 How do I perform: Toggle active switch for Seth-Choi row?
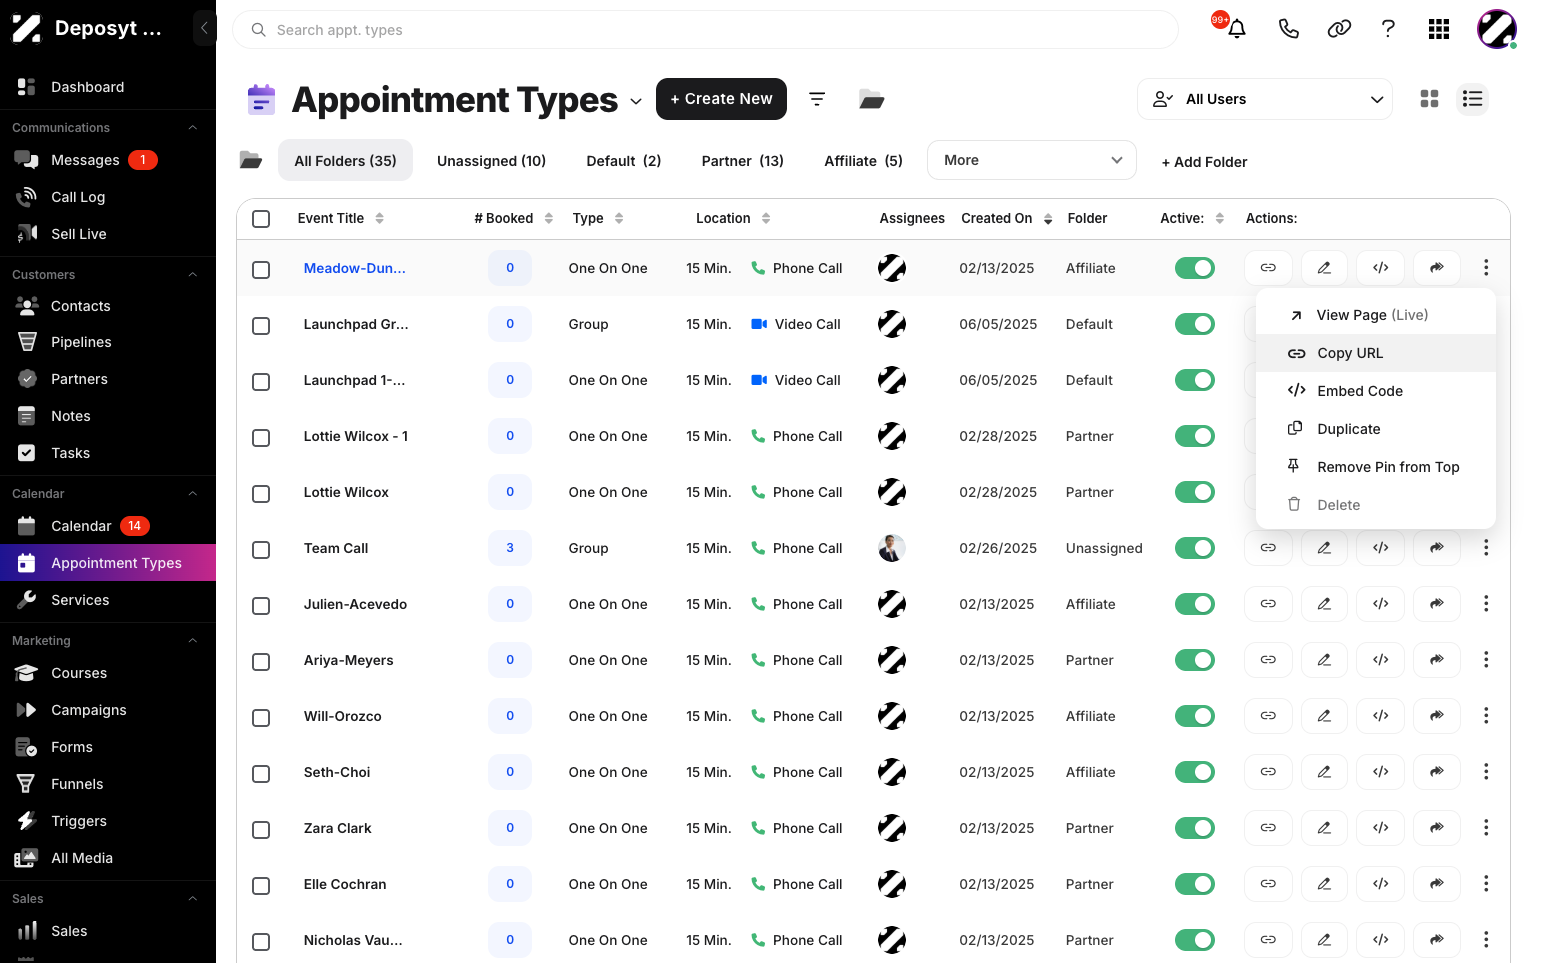point(1194,772)
